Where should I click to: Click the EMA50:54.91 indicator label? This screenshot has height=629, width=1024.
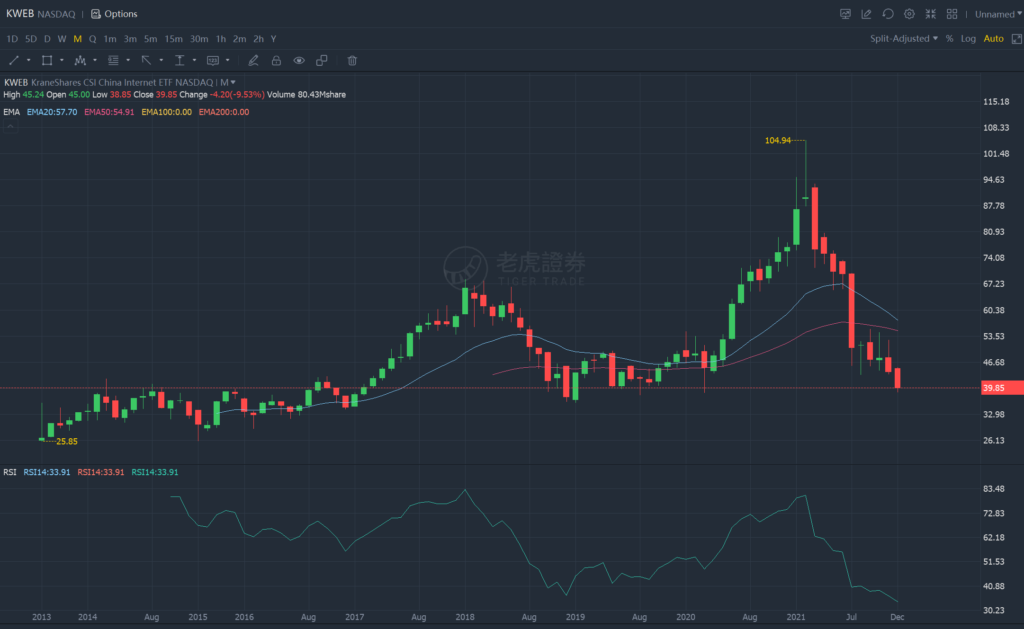click(x=109, y=112)
